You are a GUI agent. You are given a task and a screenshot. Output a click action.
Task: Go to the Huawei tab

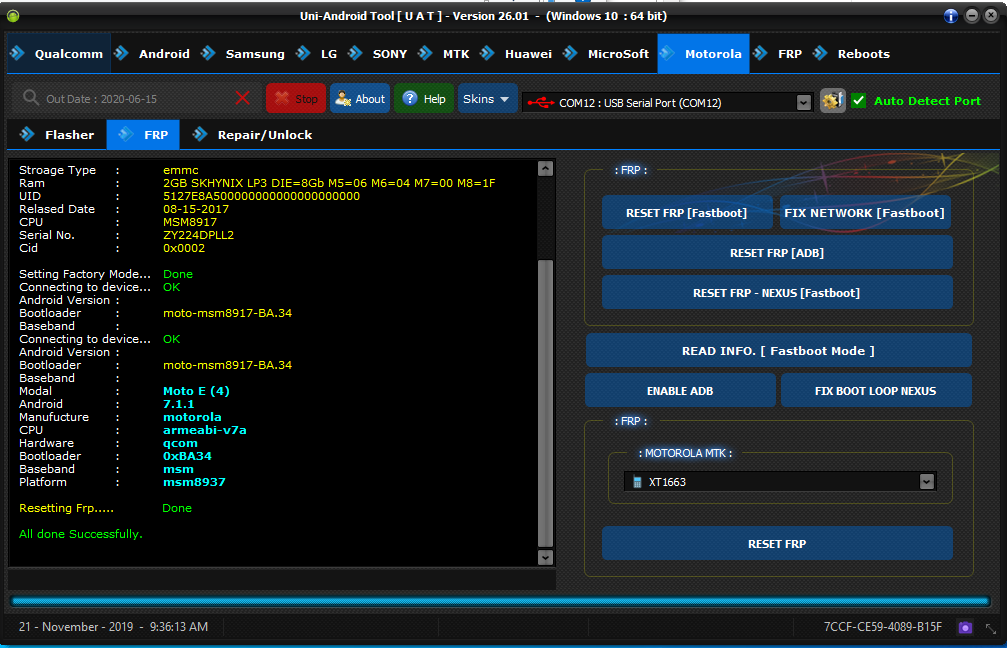(518, 54)
